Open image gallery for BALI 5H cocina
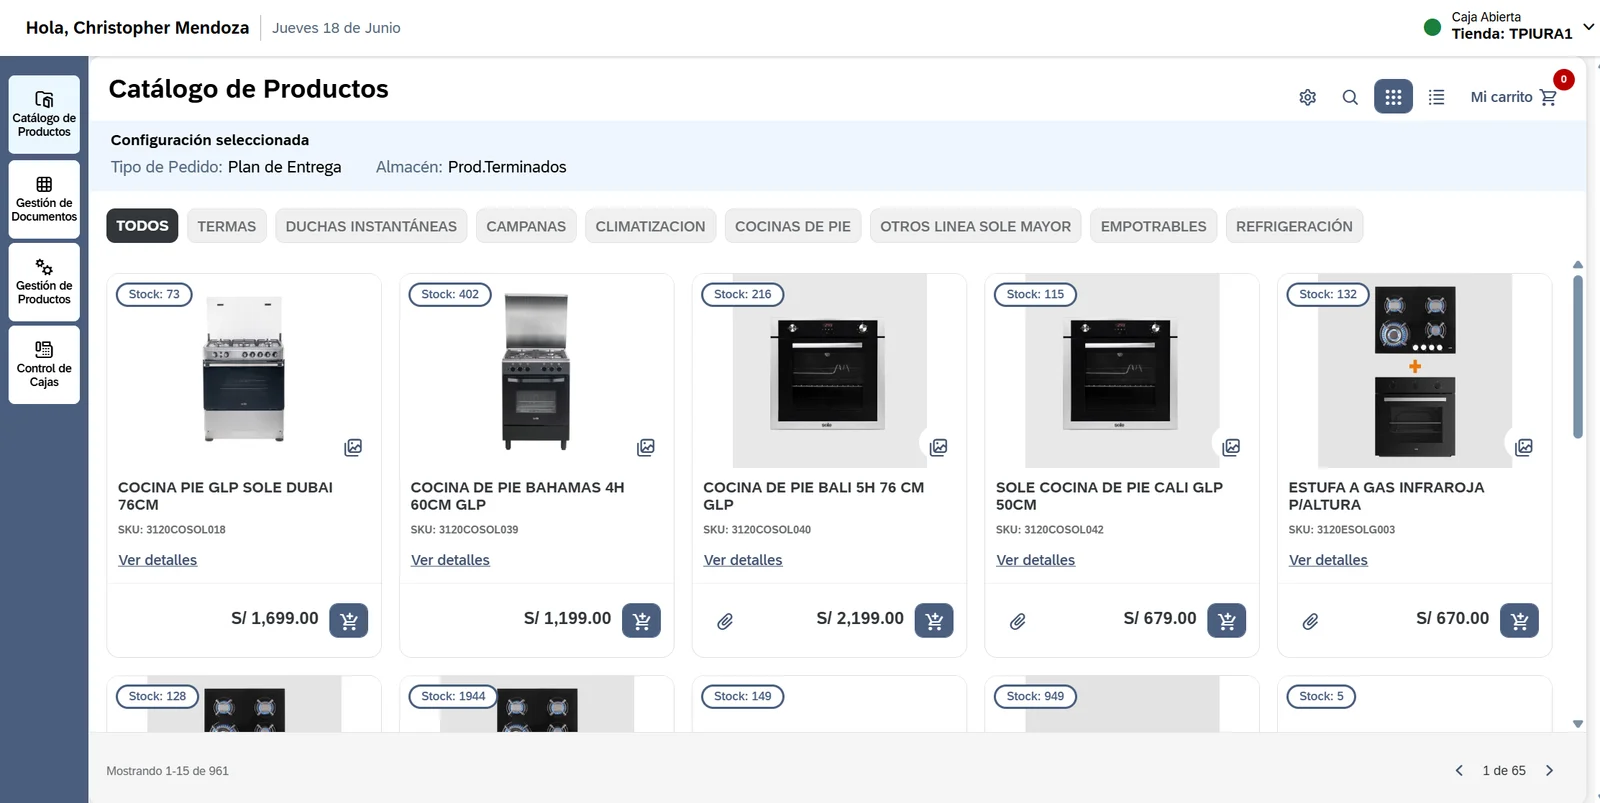 [x=938, y=447]
